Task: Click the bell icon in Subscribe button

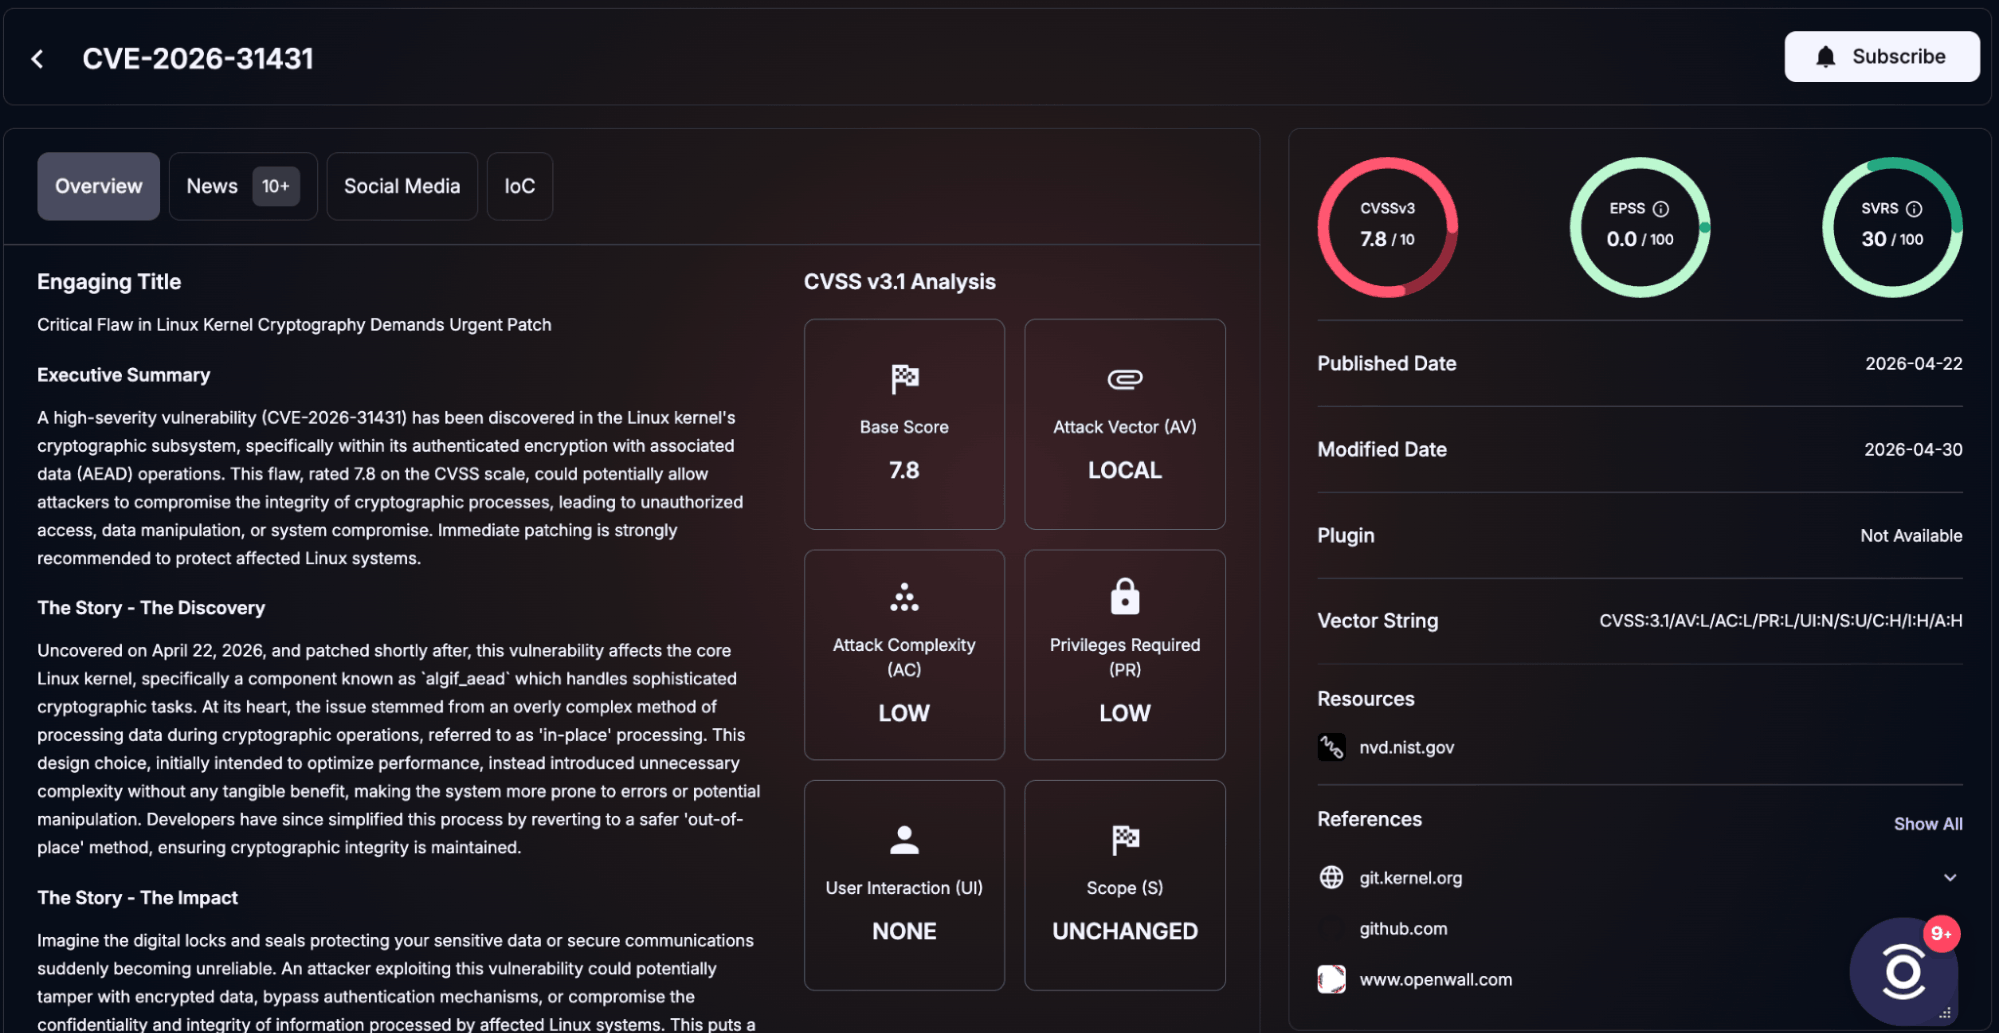Action: coord(1825,57)
